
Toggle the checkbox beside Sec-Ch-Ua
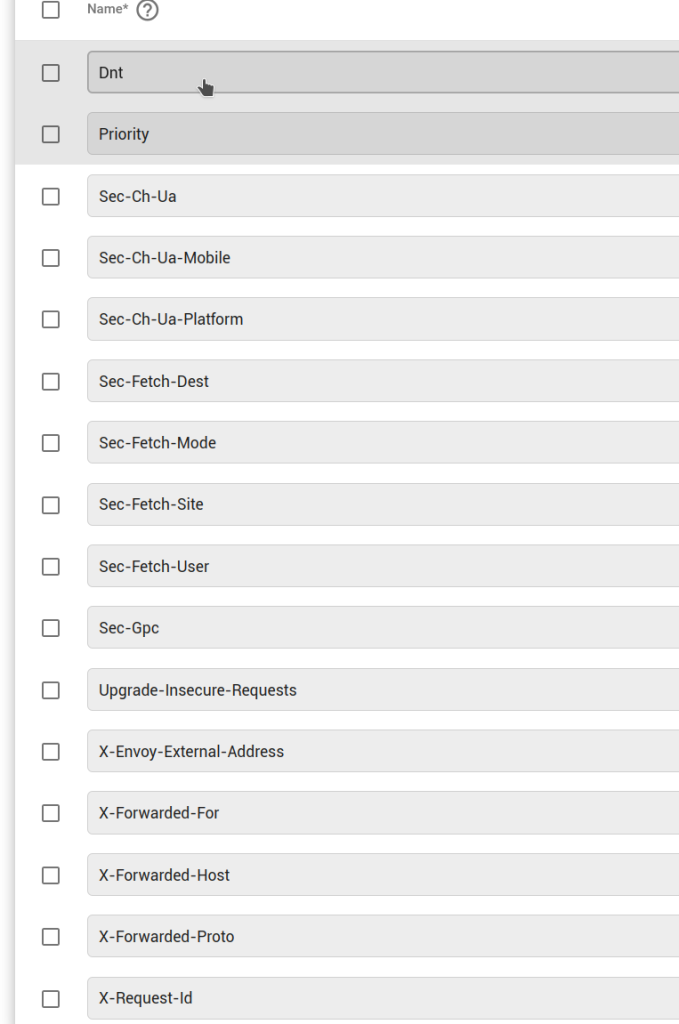tap(51, 197)
